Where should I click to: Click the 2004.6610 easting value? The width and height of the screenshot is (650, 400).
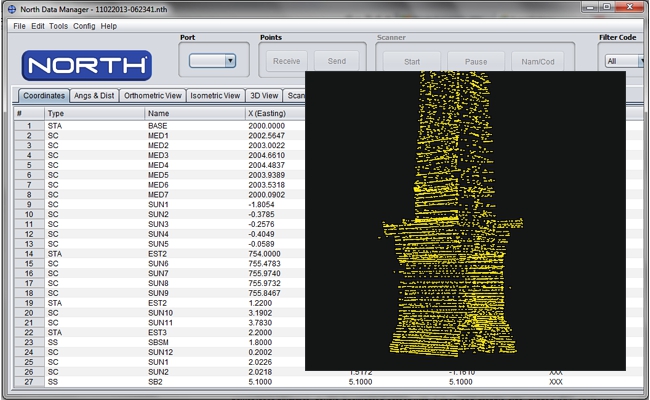click(x=267, y=155)
